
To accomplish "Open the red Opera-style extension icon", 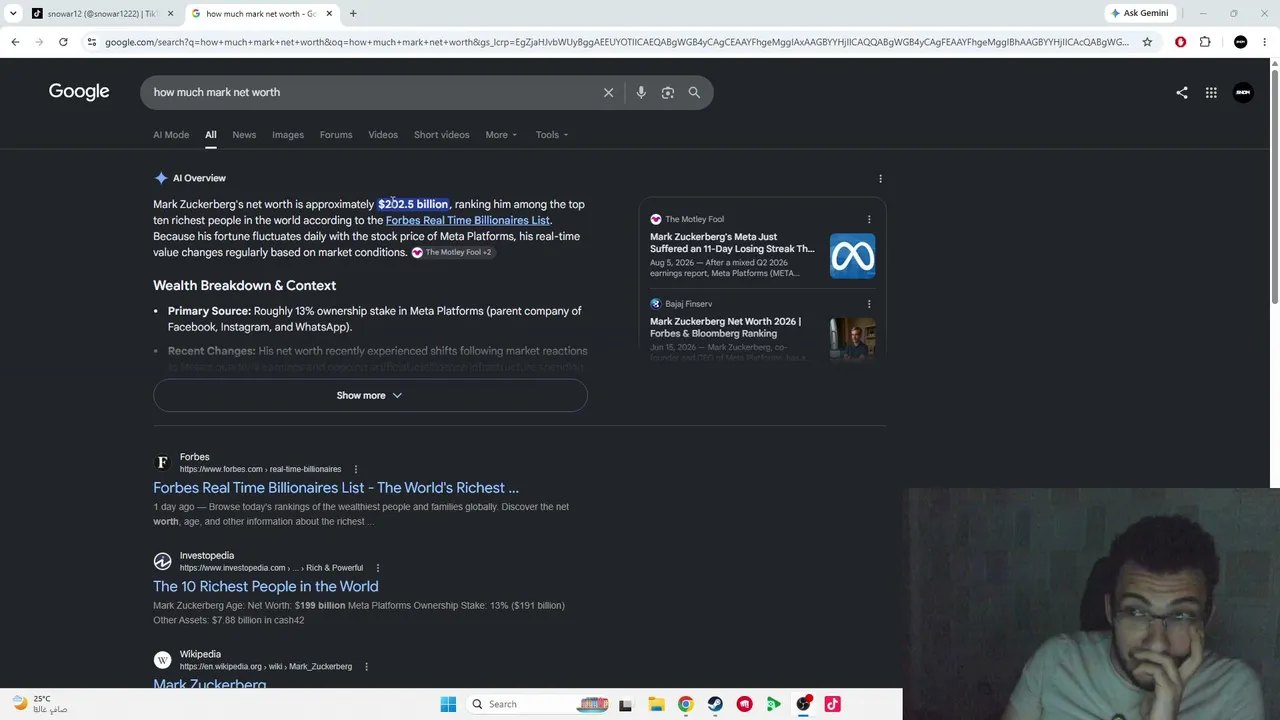I will [1181, 42].
